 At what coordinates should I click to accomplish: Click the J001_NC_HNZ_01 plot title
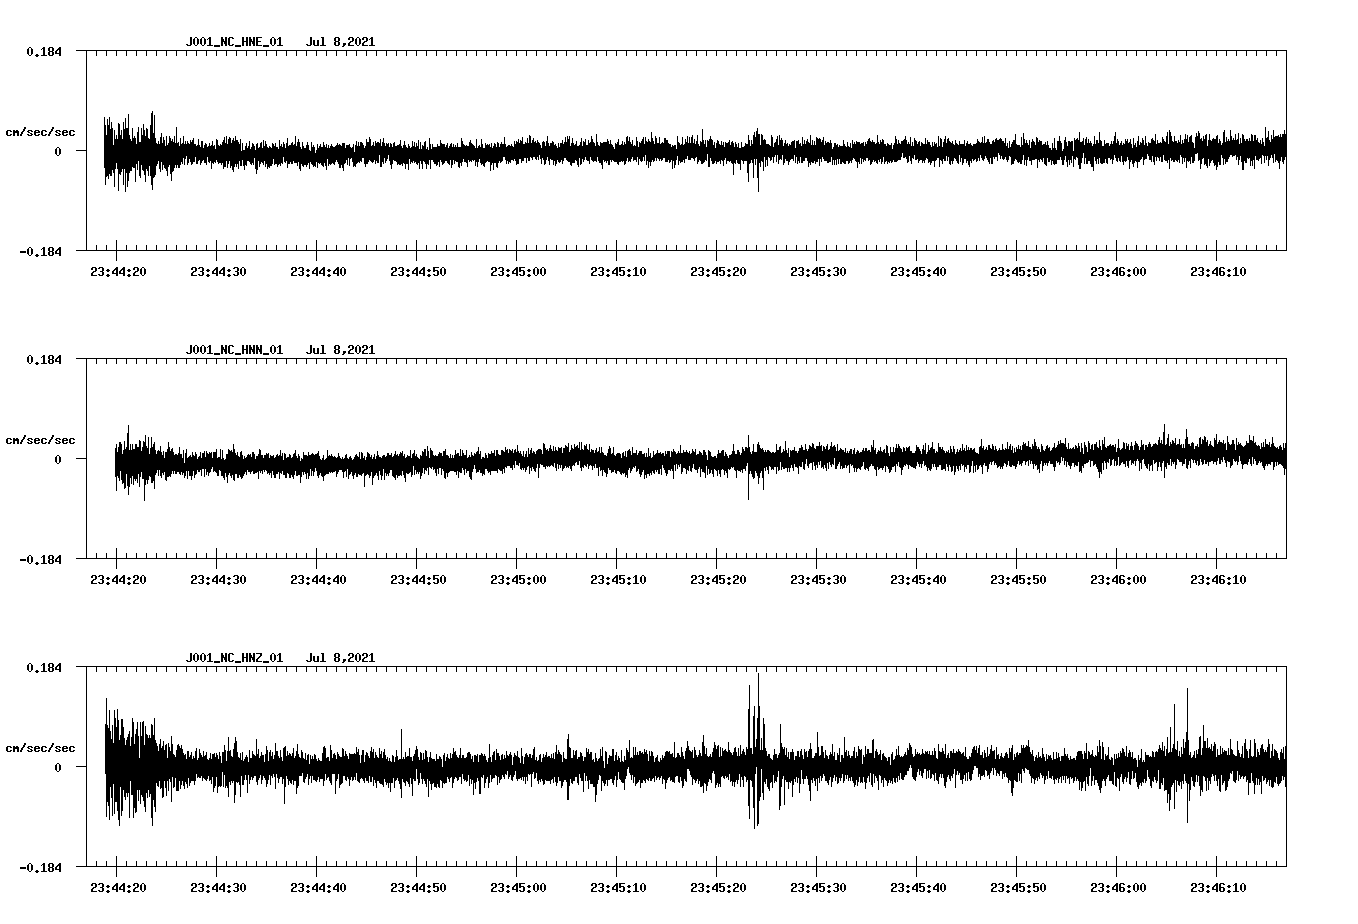[x=234, y=658]
